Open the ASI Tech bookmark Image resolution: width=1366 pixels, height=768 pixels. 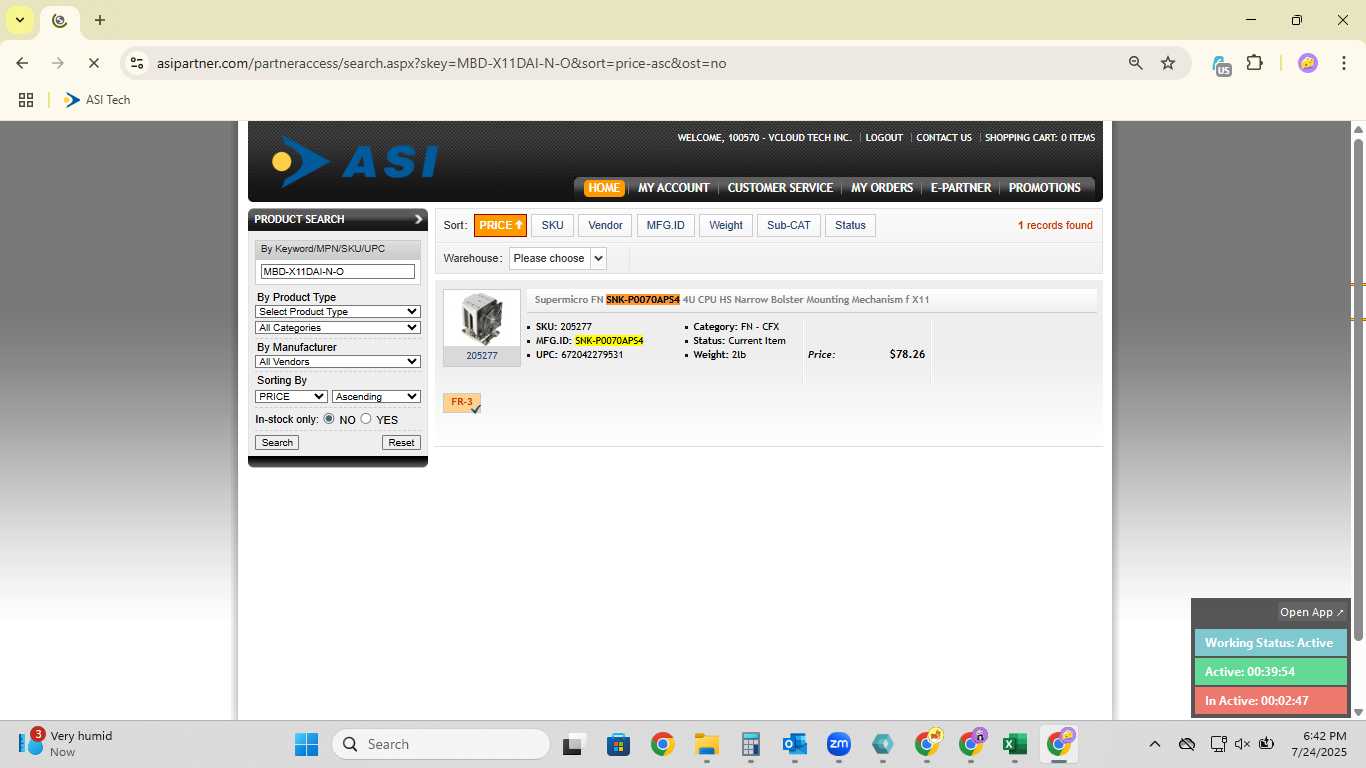pyautogui.click(x=97, y=100)
